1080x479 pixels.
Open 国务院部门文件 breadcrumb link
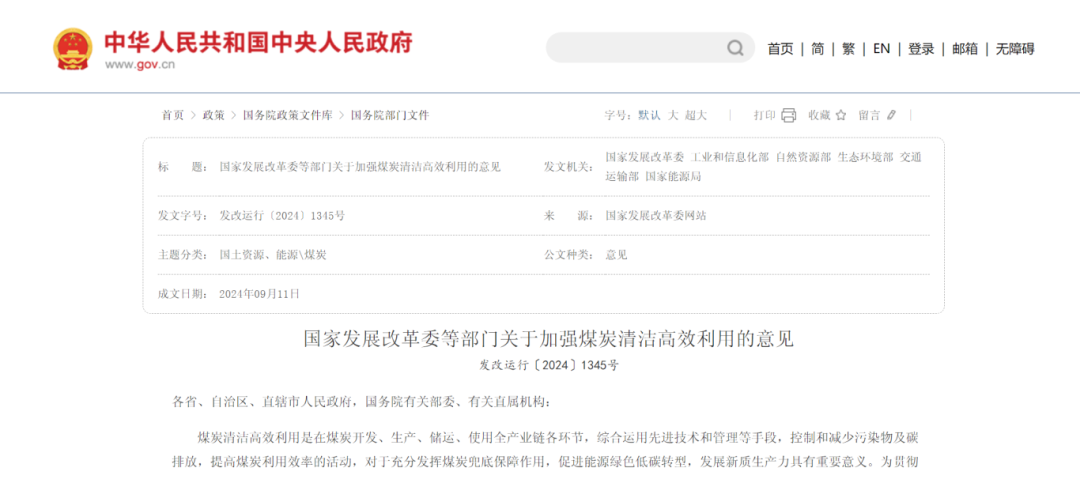[x=390, y=115]
